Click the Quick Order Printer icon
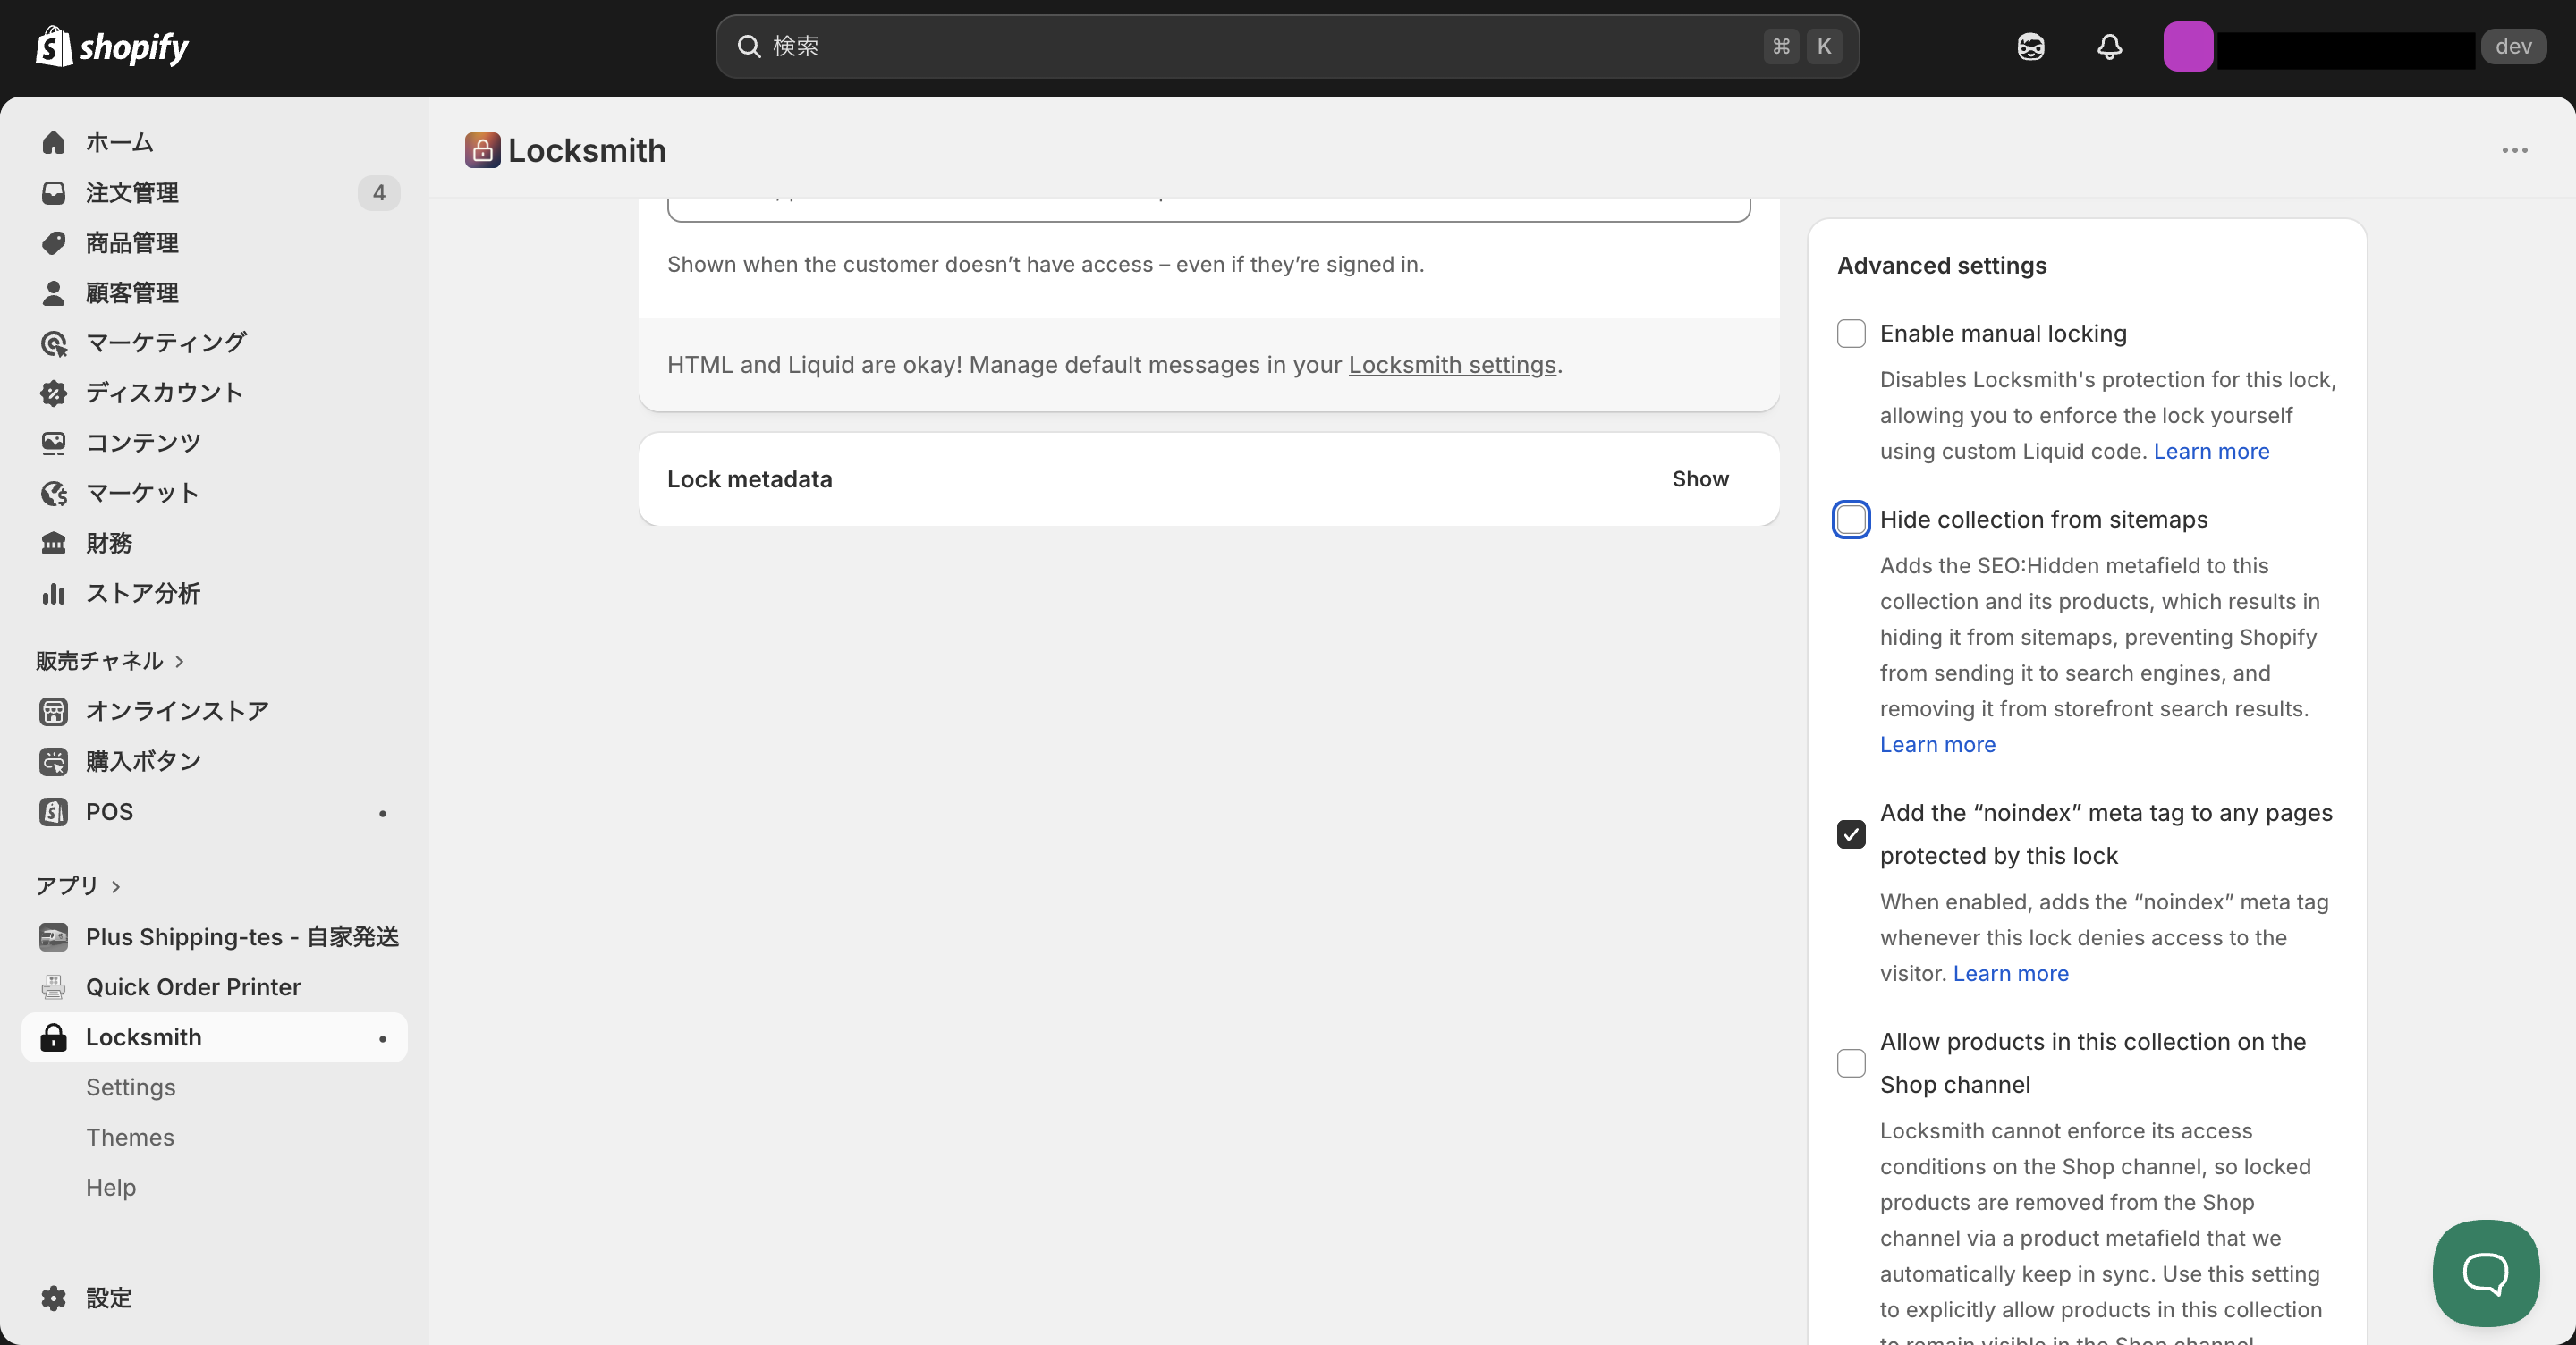The height and width of the screenshot is (1345, 2576). 53,987
